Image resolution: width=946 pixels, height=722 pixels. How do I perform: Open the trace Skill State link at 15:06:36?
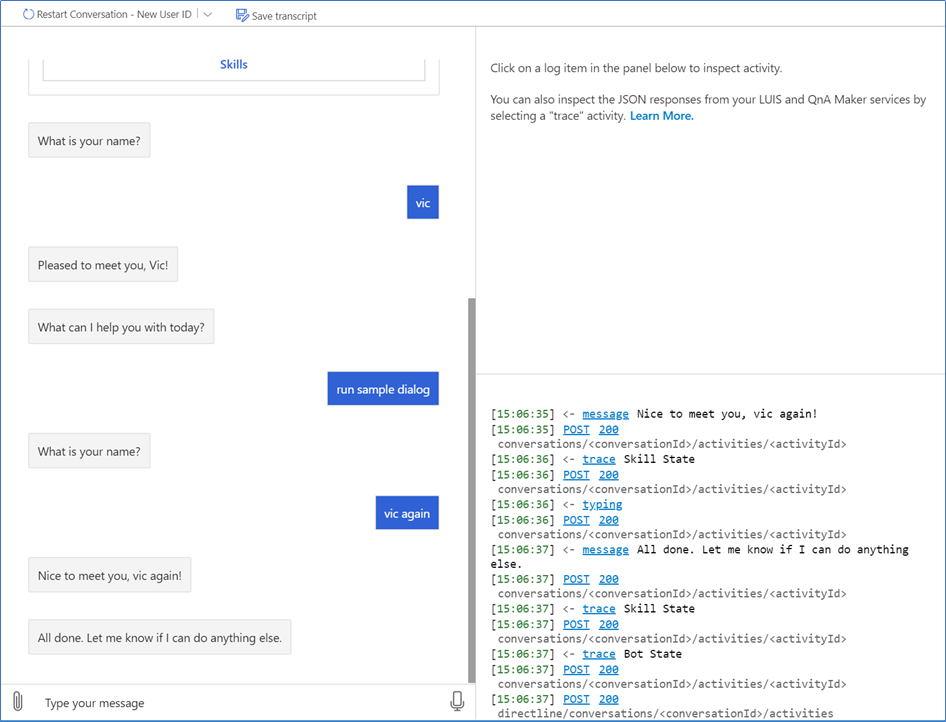tap(598, 459)
